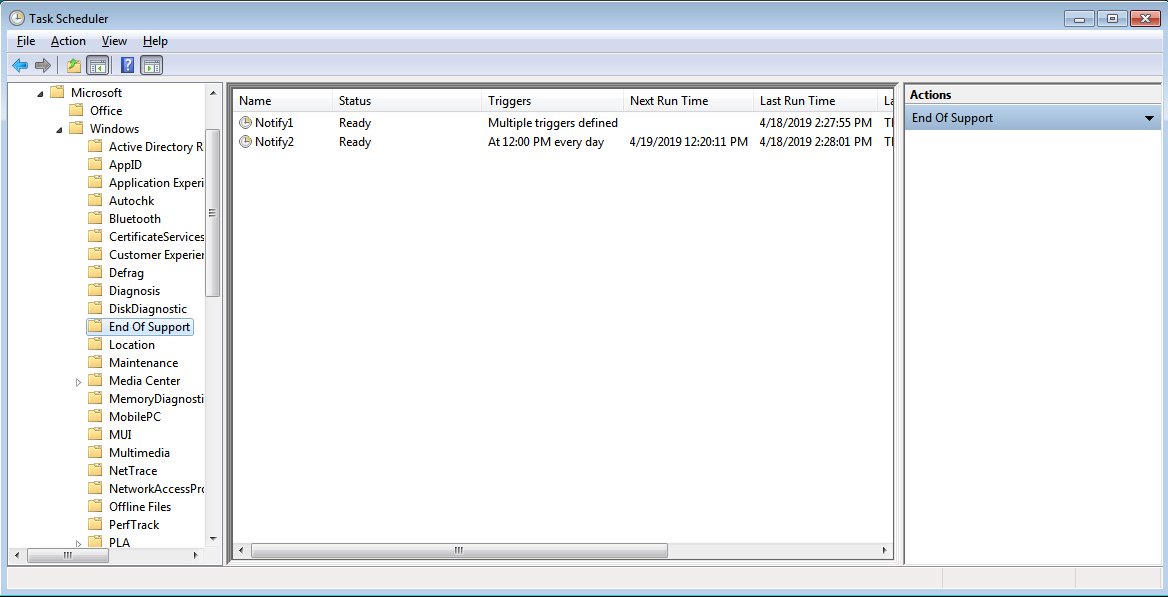This screenshot has width=1168, height=597.
Task: Select the Notify1 task
Action: [274, 123]
